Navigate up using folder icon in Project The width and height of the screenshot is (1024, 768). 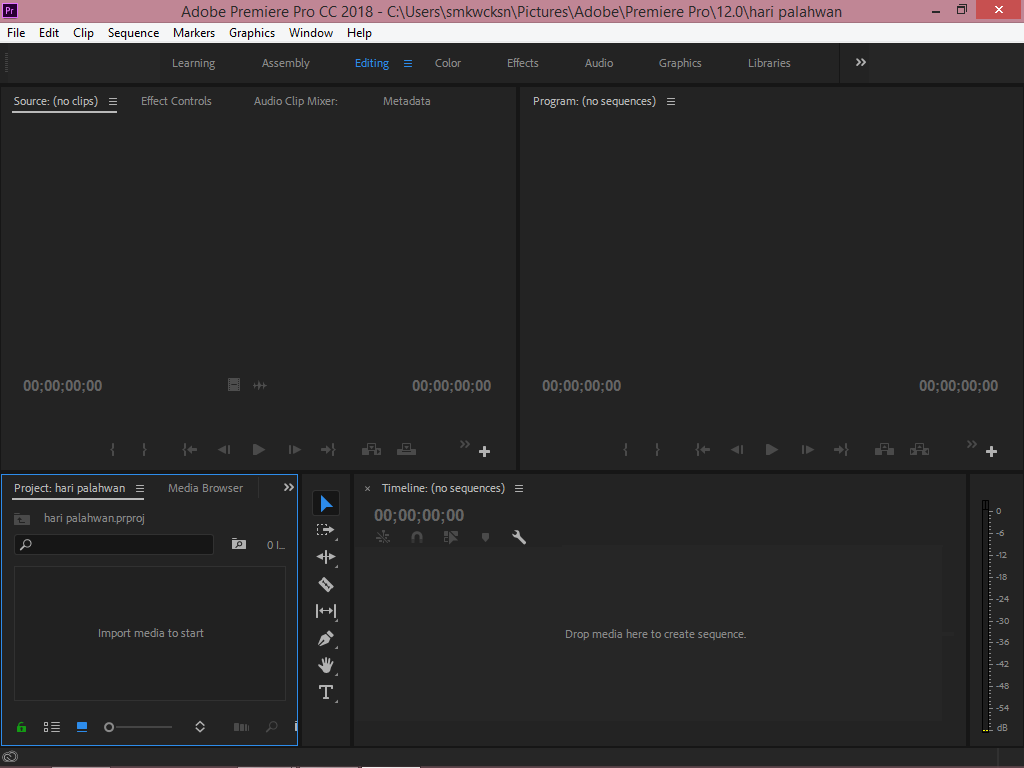tap(22, 519)
